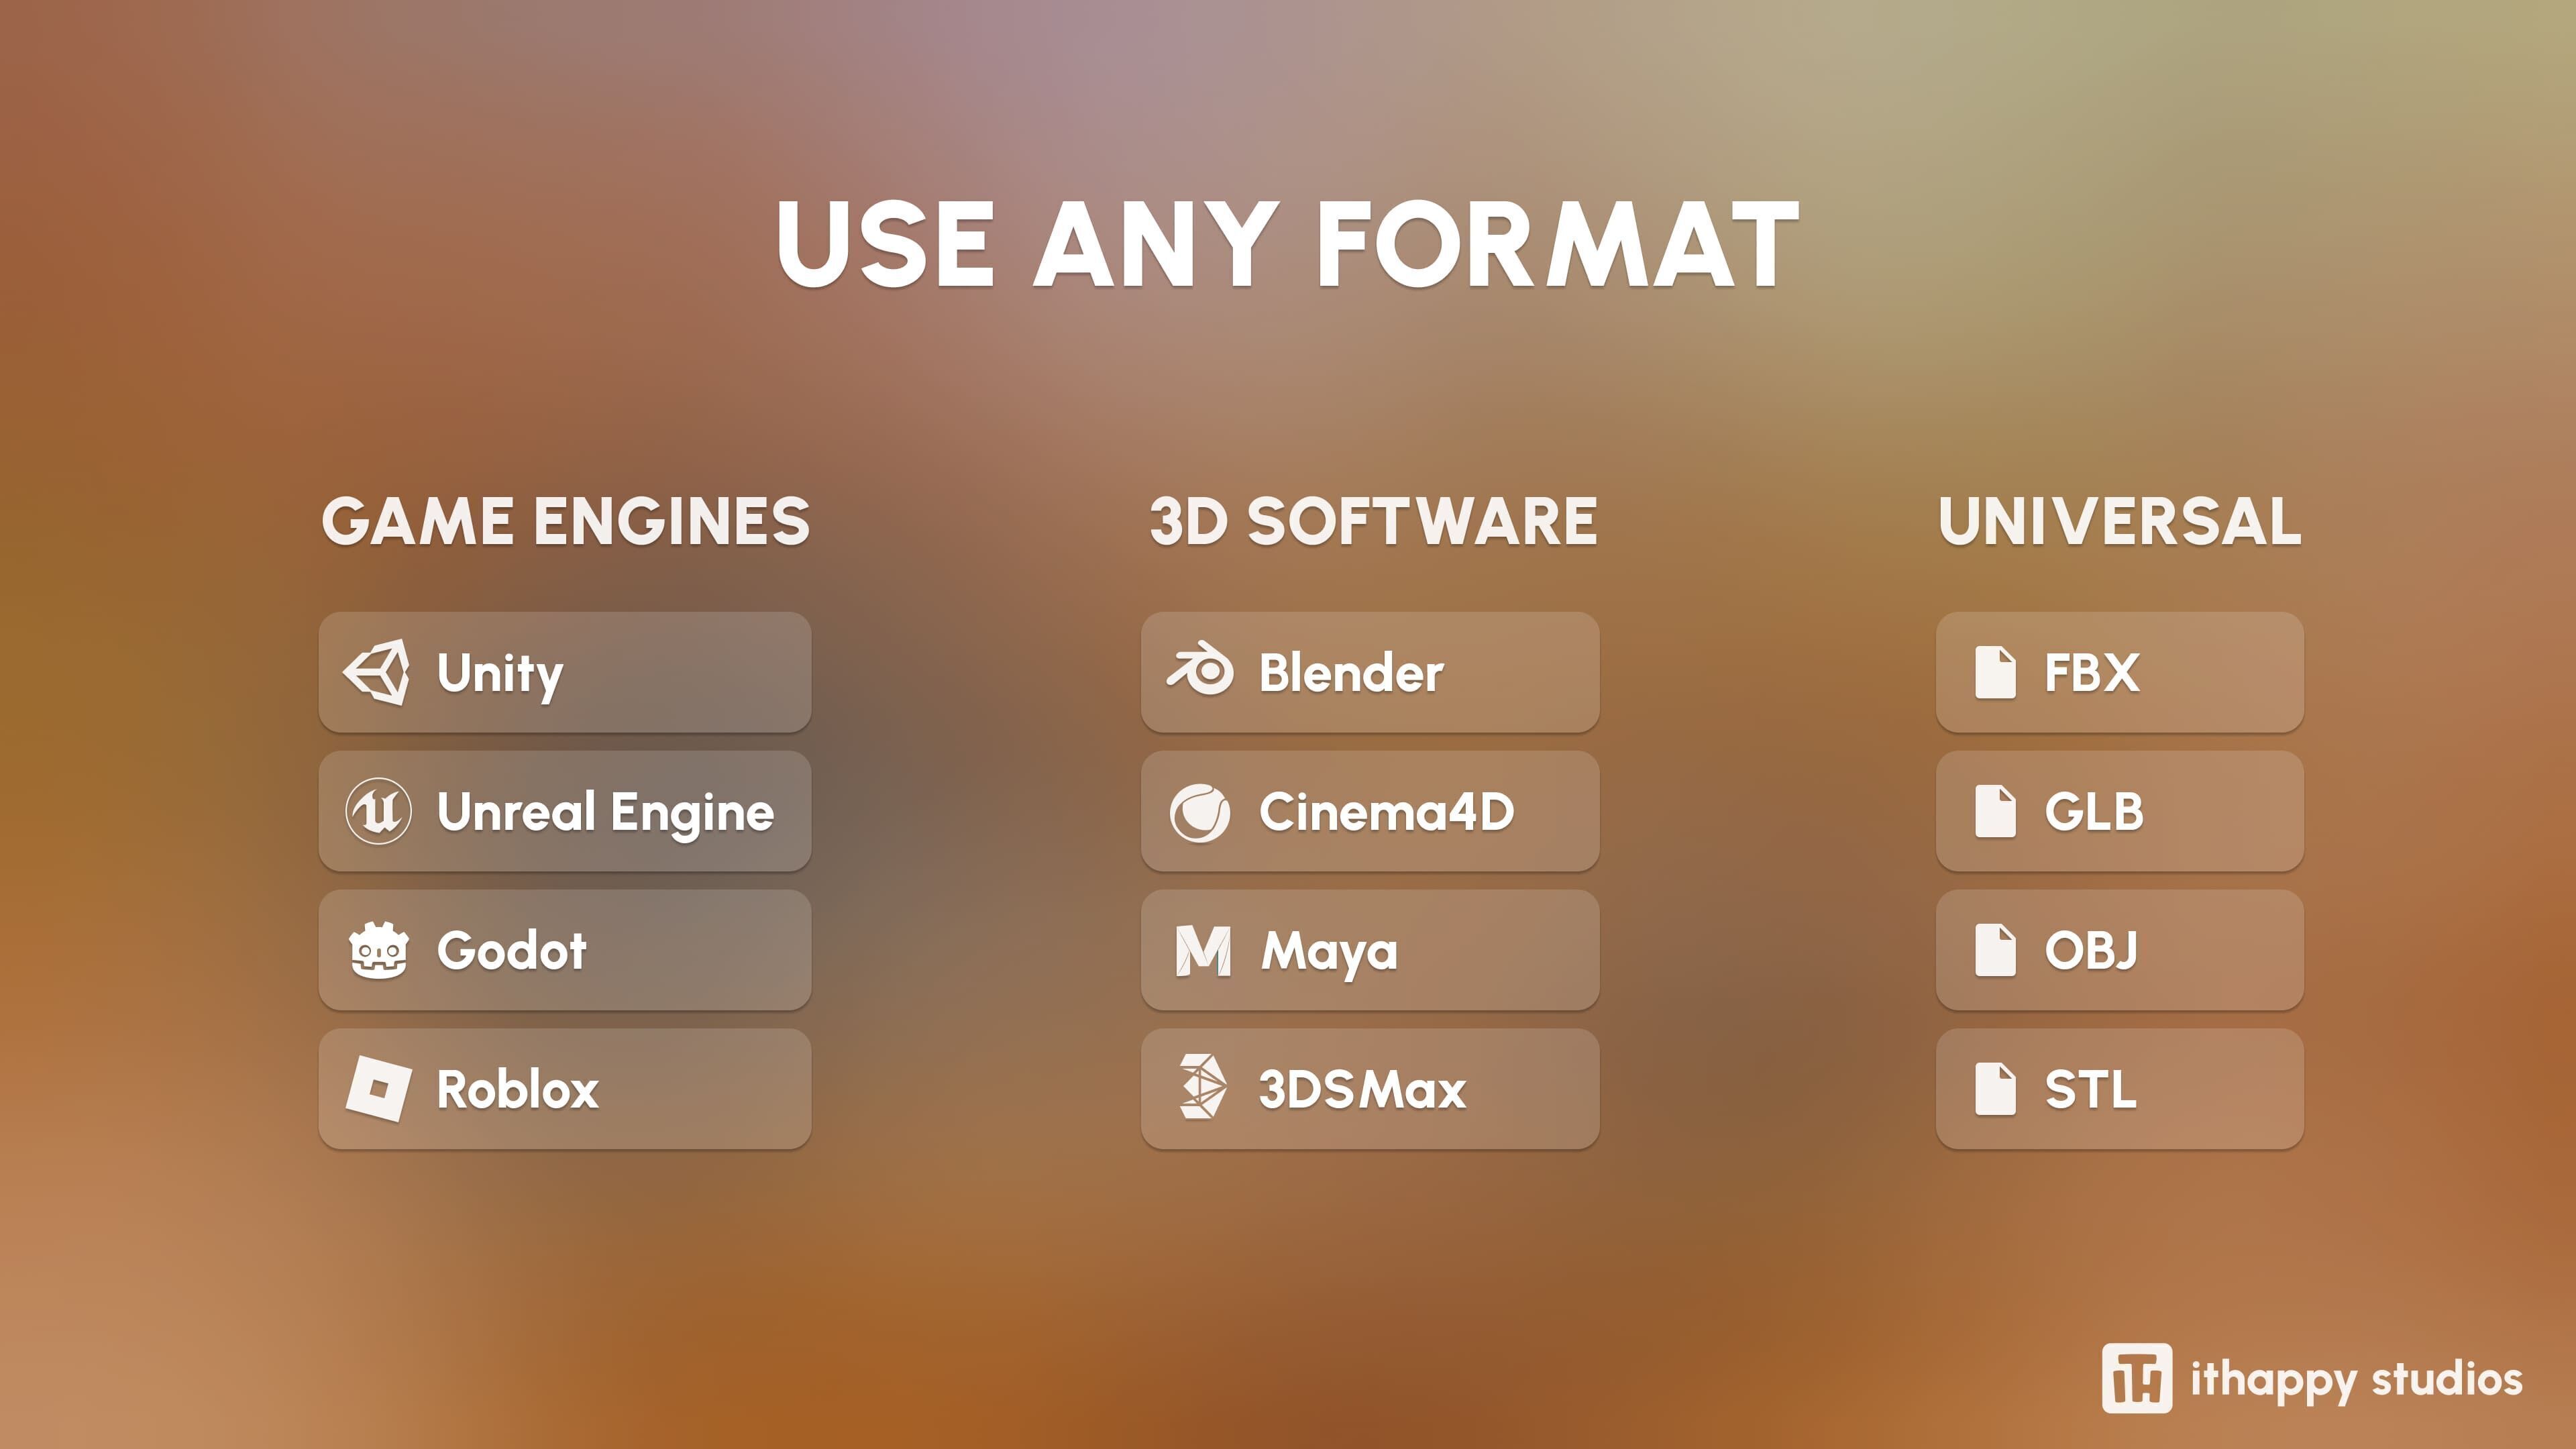Click the Godot robot head icon
The width and height of the screenshot is (2576, 1449).
[378, 950]
